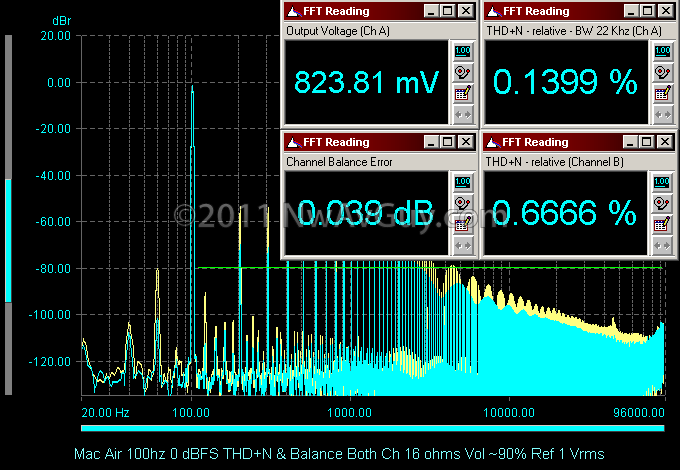
Task: Click the title bar icon of Channel Balance Error window
Action: coord(294,142)
